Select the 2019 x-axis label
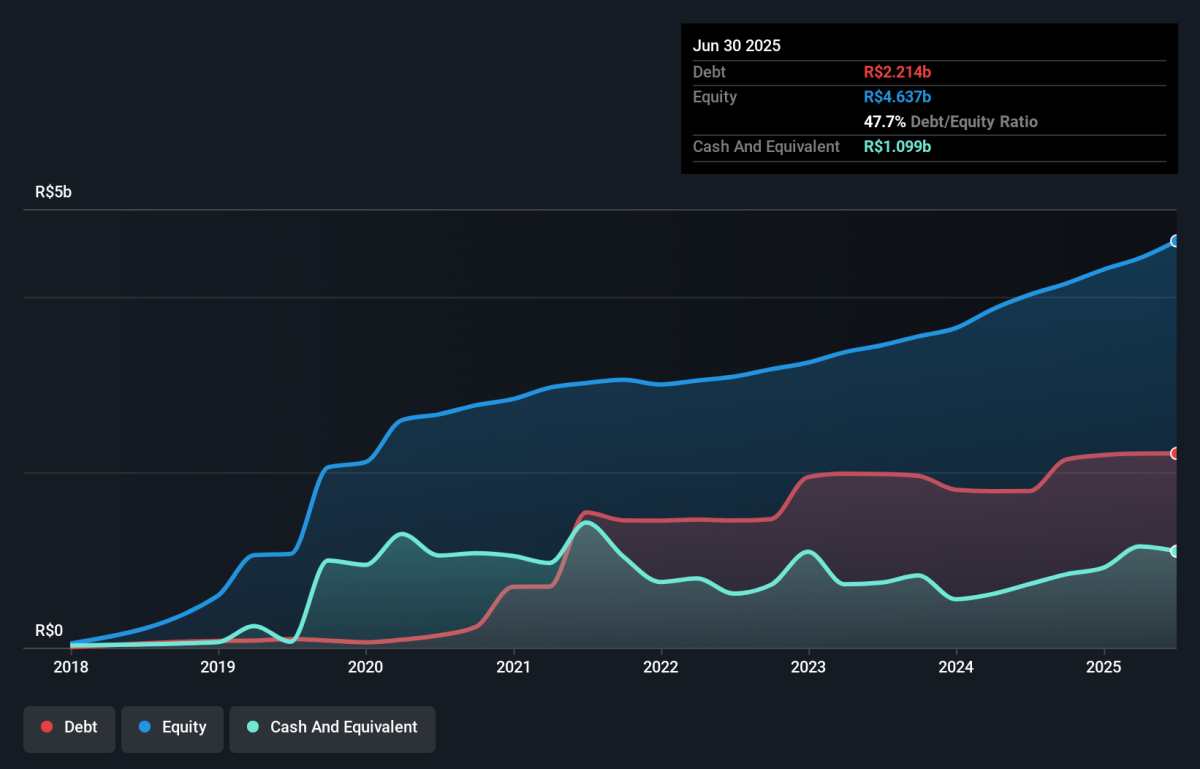Viewport: 1200px width, 769px height. (x=218, y=668)
